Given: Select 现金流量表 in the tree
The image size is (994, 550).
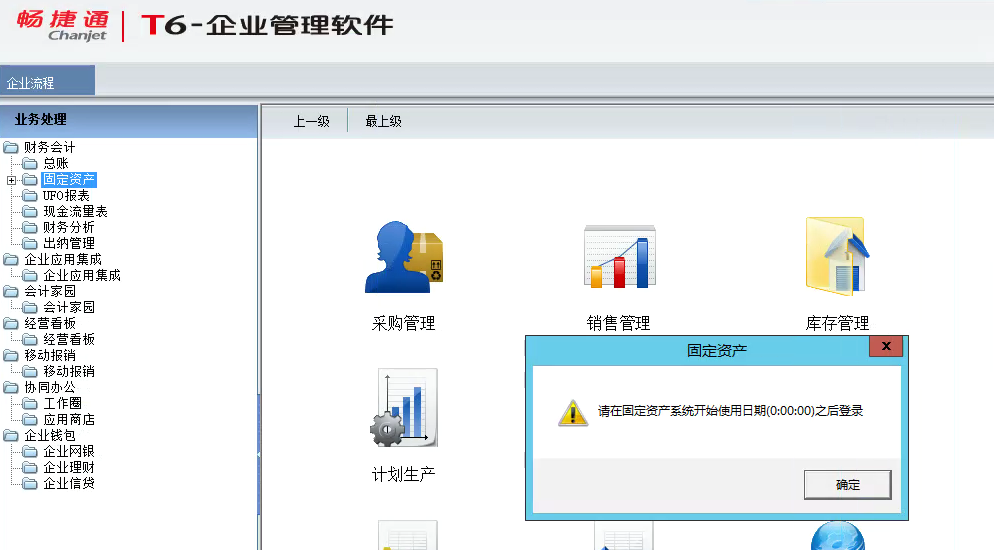Looking at the screenshot, I should (75, 212).
